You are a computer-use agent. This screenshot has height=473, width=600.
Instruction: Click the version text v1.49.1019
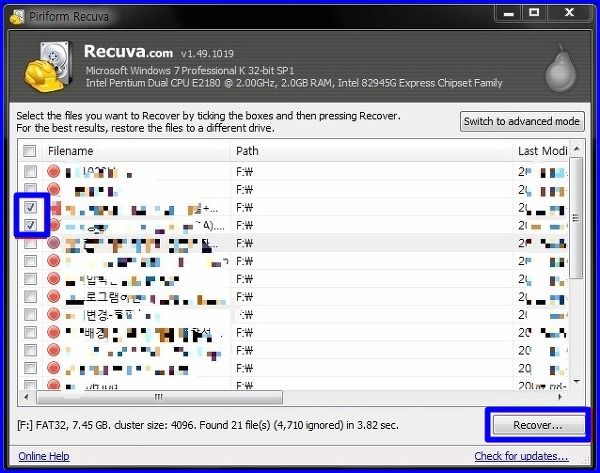[207, 54]
